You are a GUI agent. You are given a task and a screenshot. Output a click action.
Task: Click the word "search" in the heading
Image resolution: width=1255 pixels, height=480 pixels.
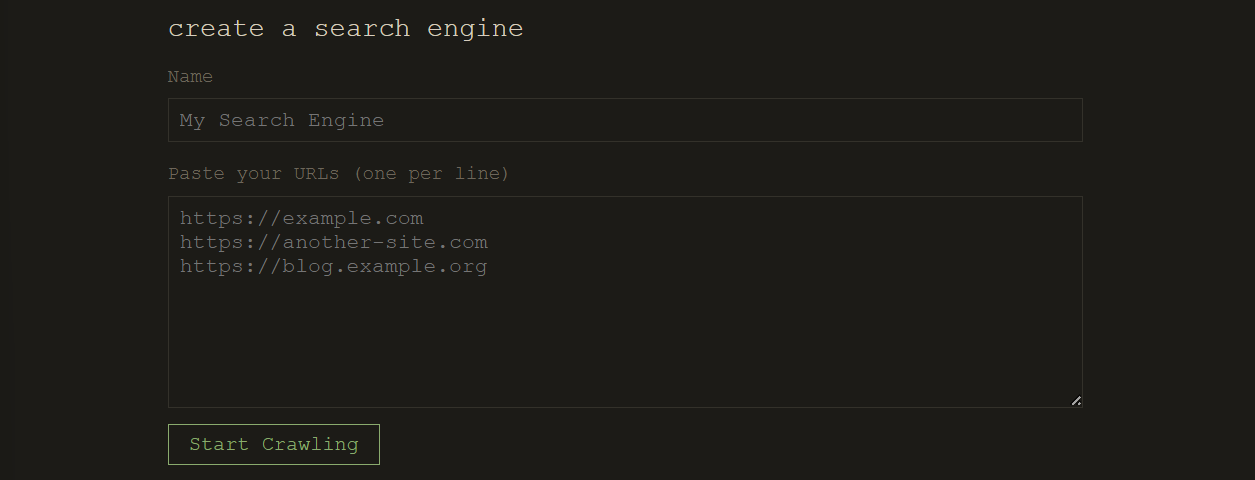[x=362, y=29]
